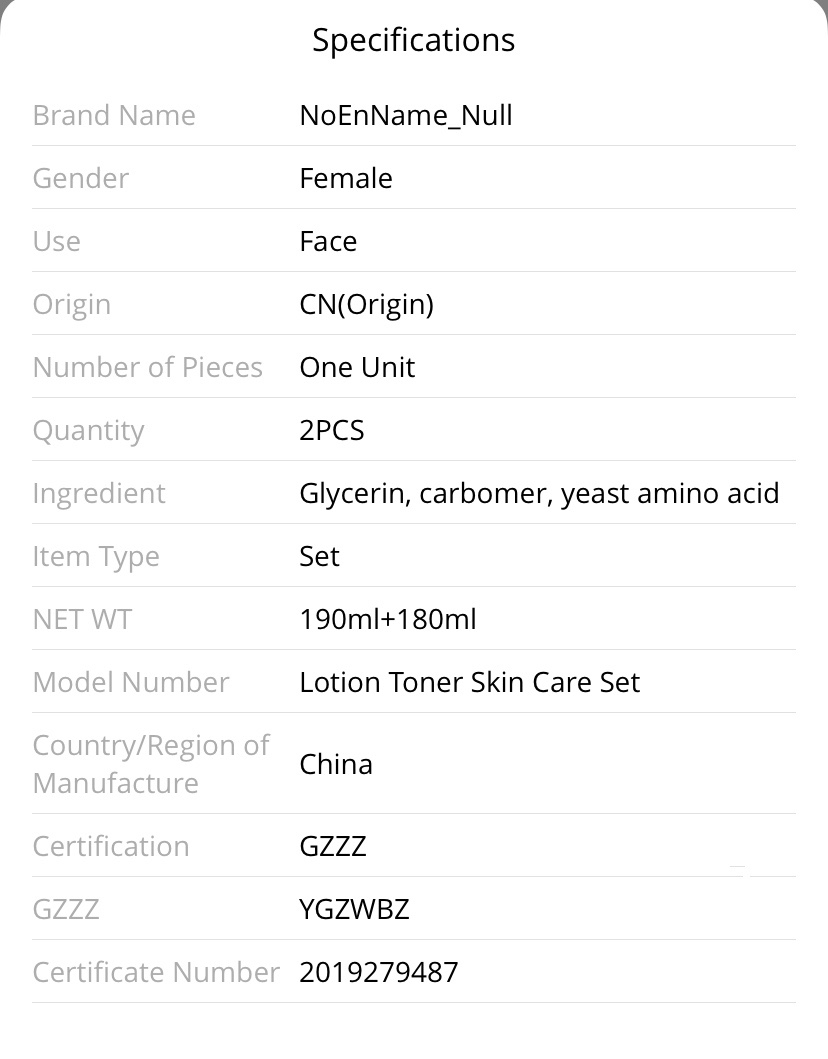Tap the manufacture country value China

[336, 765]
